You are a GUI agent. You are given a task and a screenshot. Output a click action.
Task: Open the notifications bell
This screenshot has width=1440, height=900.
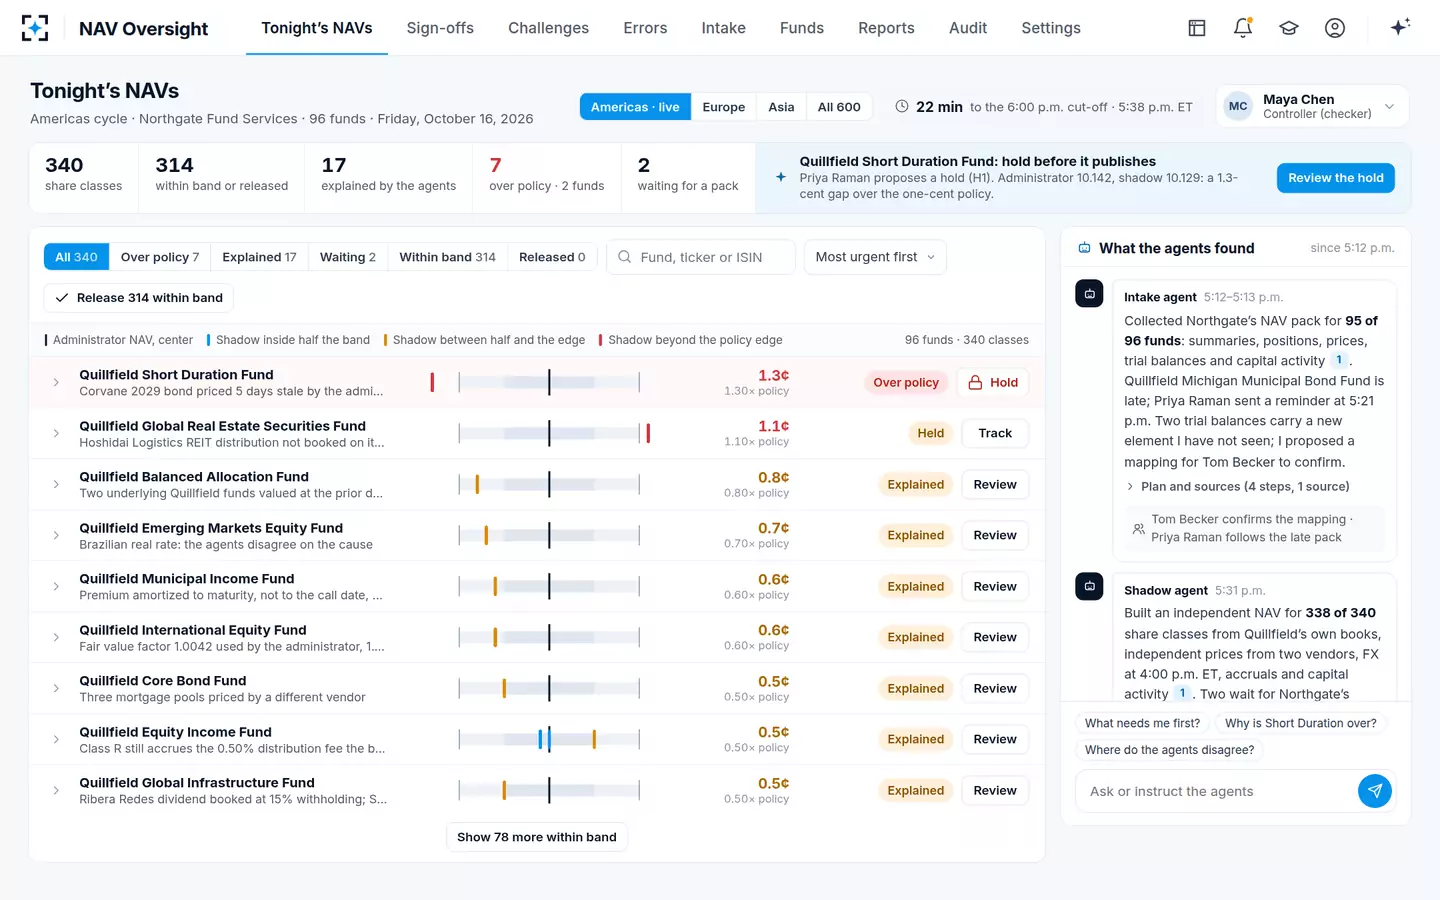1243,28
